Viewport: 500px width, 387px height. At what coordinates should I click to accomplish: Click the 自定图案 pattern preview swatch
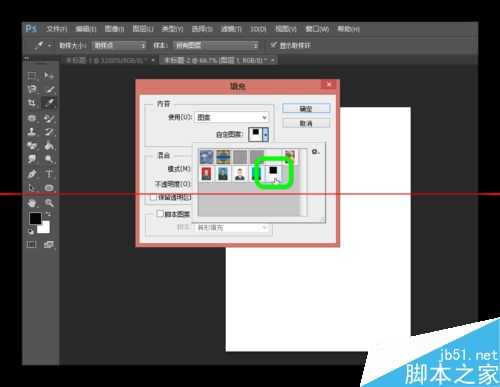(x=256, y=135)
